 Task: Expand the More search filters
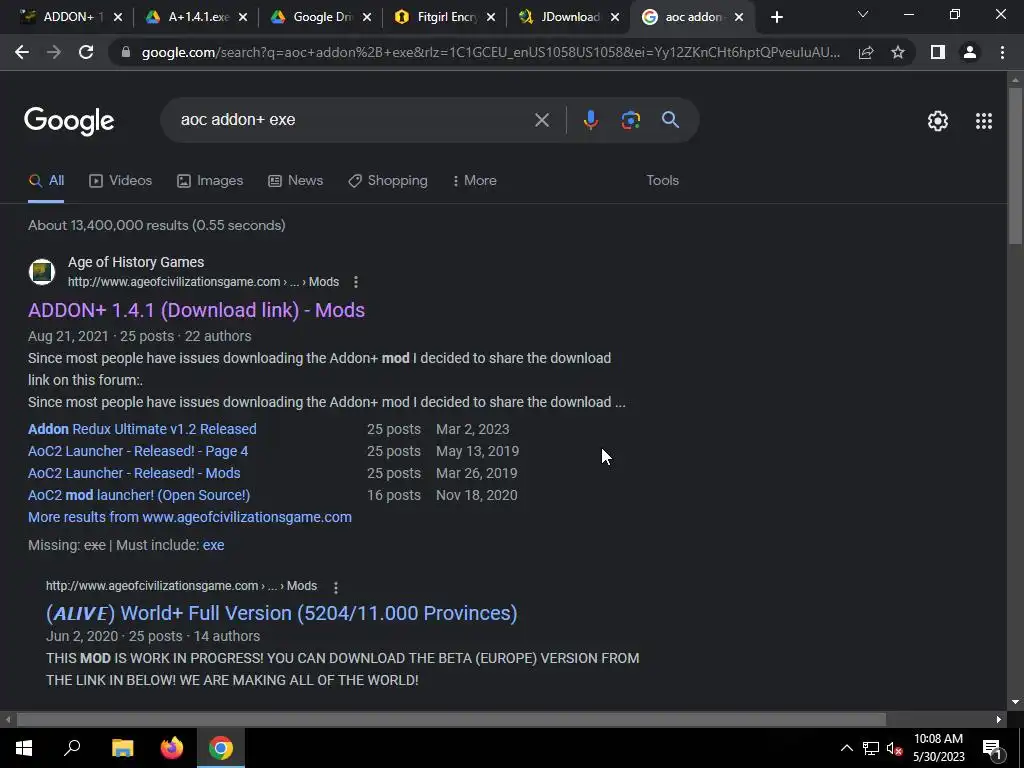pyautogui.click(x=475, y=181)
